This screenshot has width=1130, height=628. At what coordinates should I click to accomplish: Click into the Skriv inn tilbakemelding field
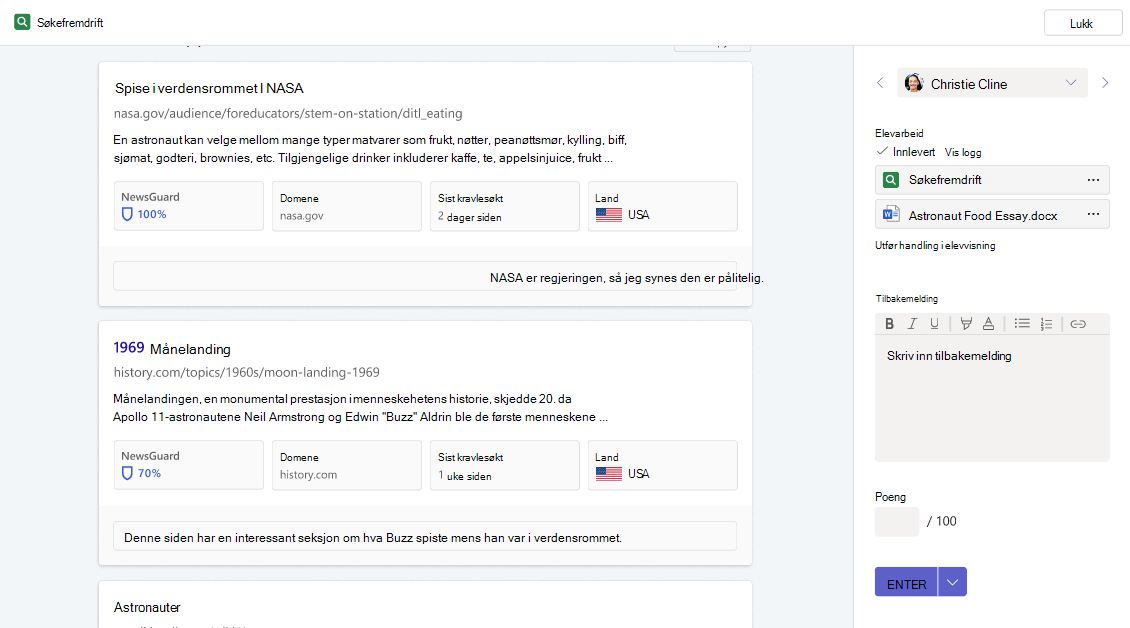[992, 397]
